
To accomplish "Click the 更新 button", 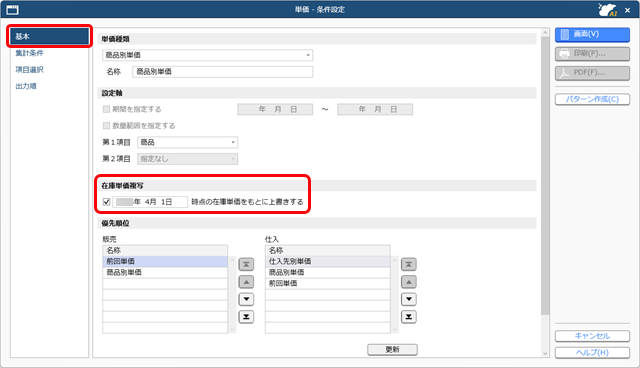I will (392, 350).
